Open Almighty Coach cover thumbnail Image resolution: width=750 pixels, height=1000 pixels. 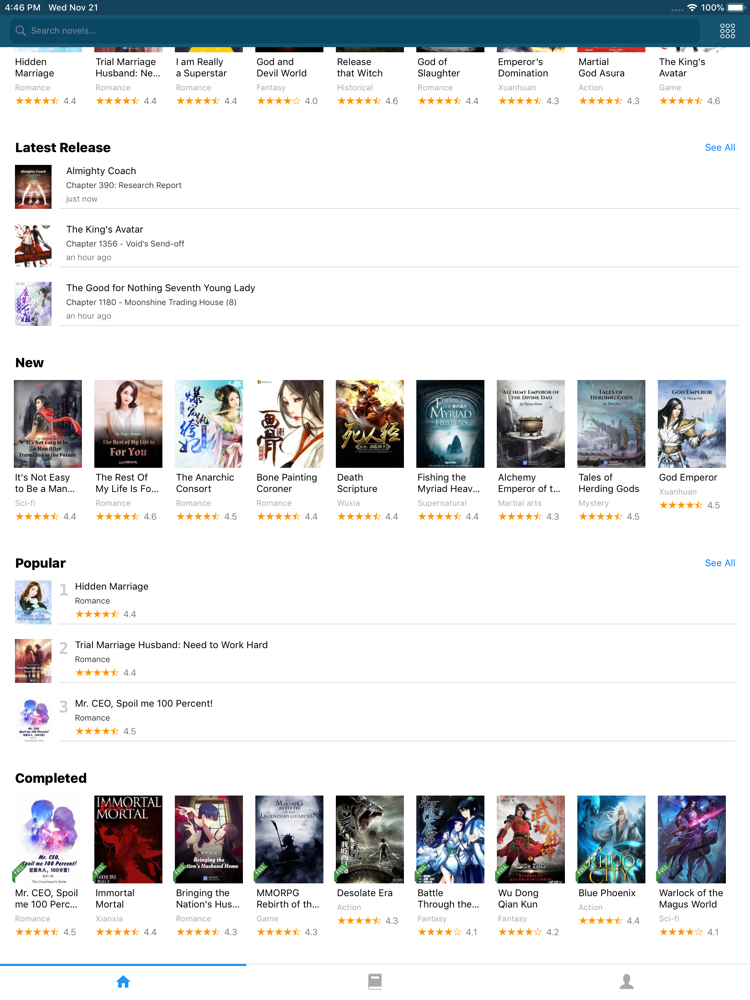click(33, 187)
